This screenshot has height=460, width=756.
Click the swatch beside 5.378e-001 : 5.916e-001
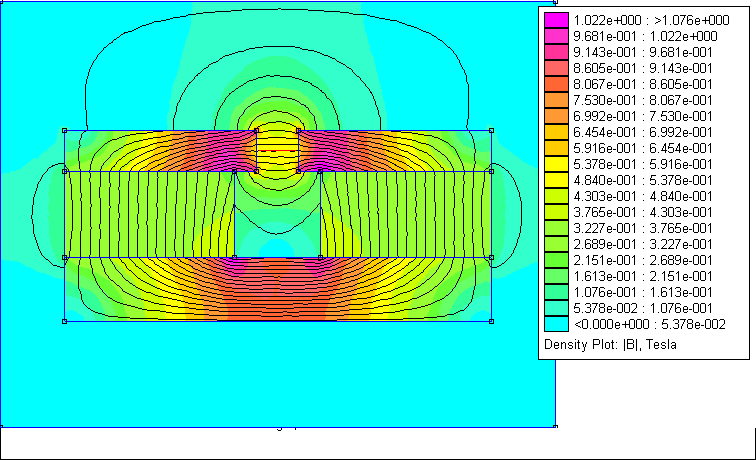(556, 164)
